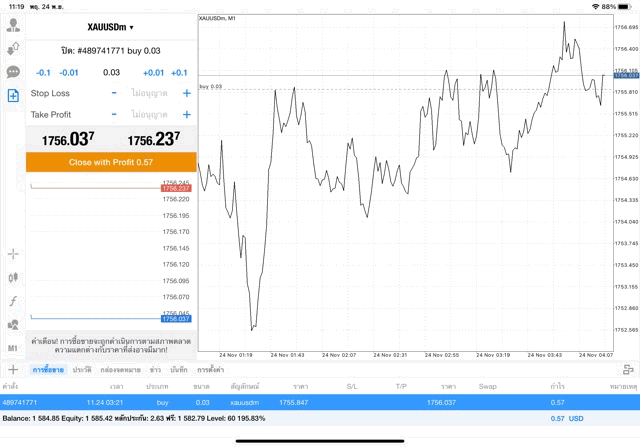640x447 pixels.
Task: Open the History tab (ประวัติ)
Action: (x=82, y=370)
